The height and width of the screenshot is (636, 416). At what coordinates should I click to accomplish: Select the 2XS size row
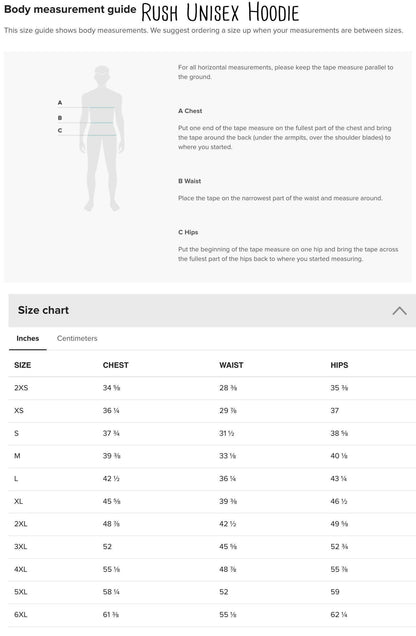212,388
